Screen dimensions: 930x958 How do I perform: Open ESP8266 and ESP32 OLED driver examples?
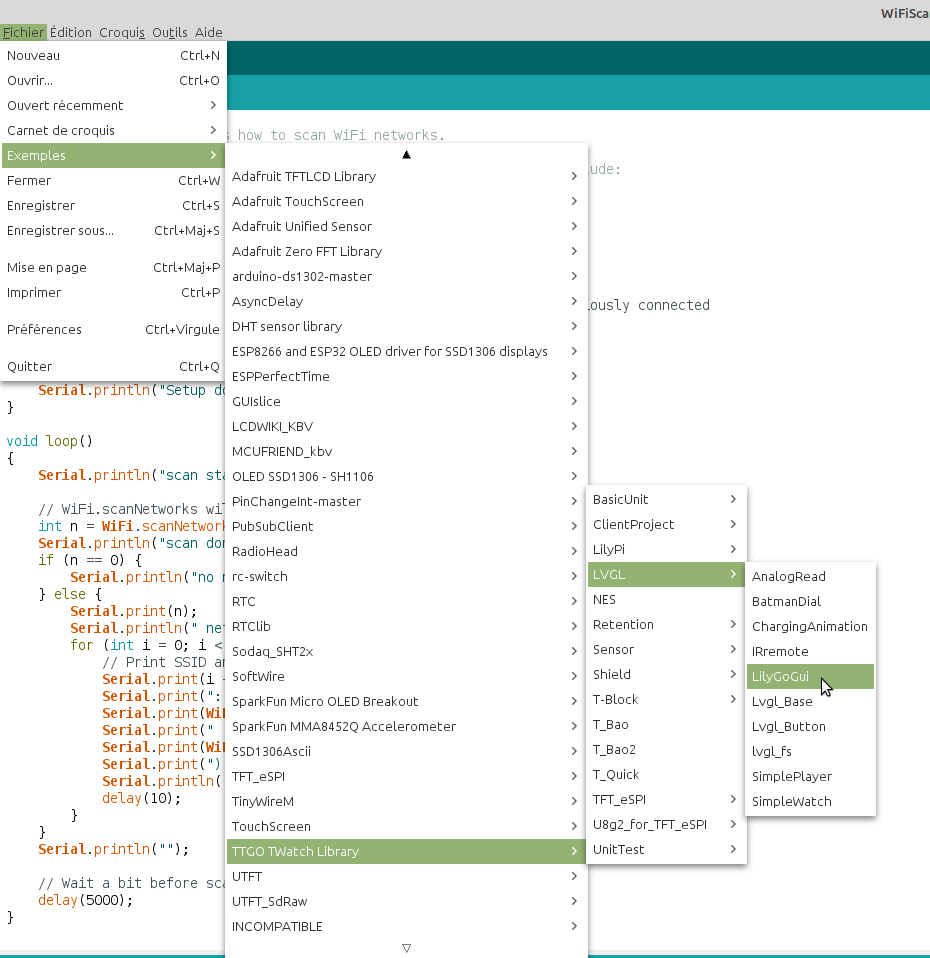click(x=406, y=352)
